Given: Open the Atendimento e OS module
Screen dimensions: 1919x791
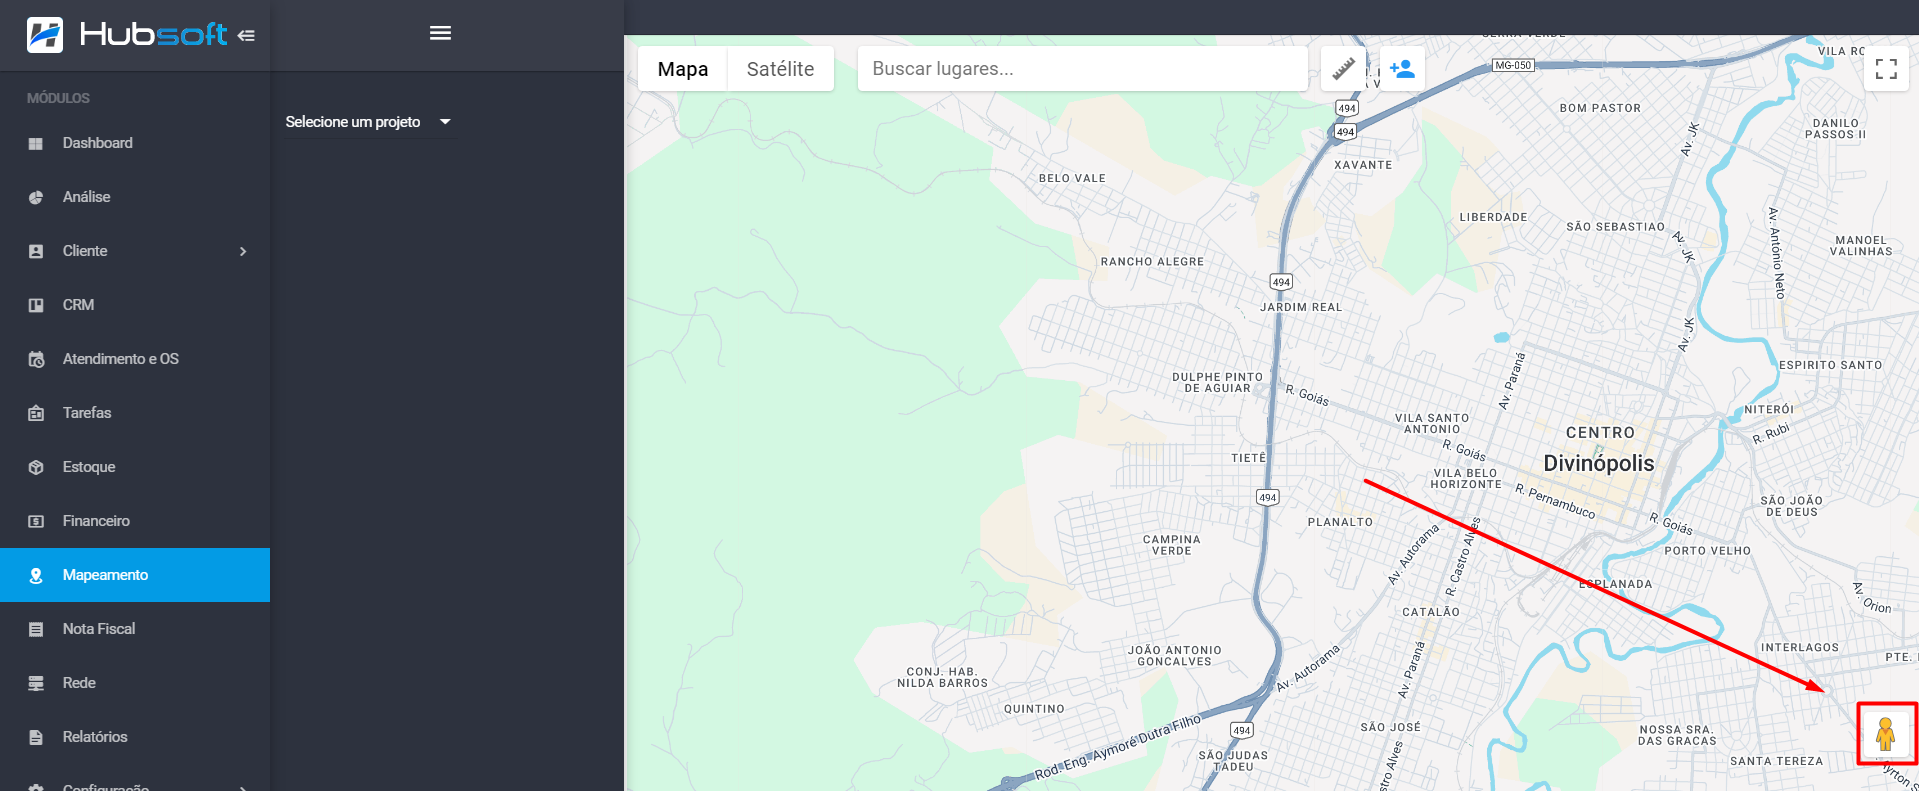Looking at the screenshot, I should point(135,359).
